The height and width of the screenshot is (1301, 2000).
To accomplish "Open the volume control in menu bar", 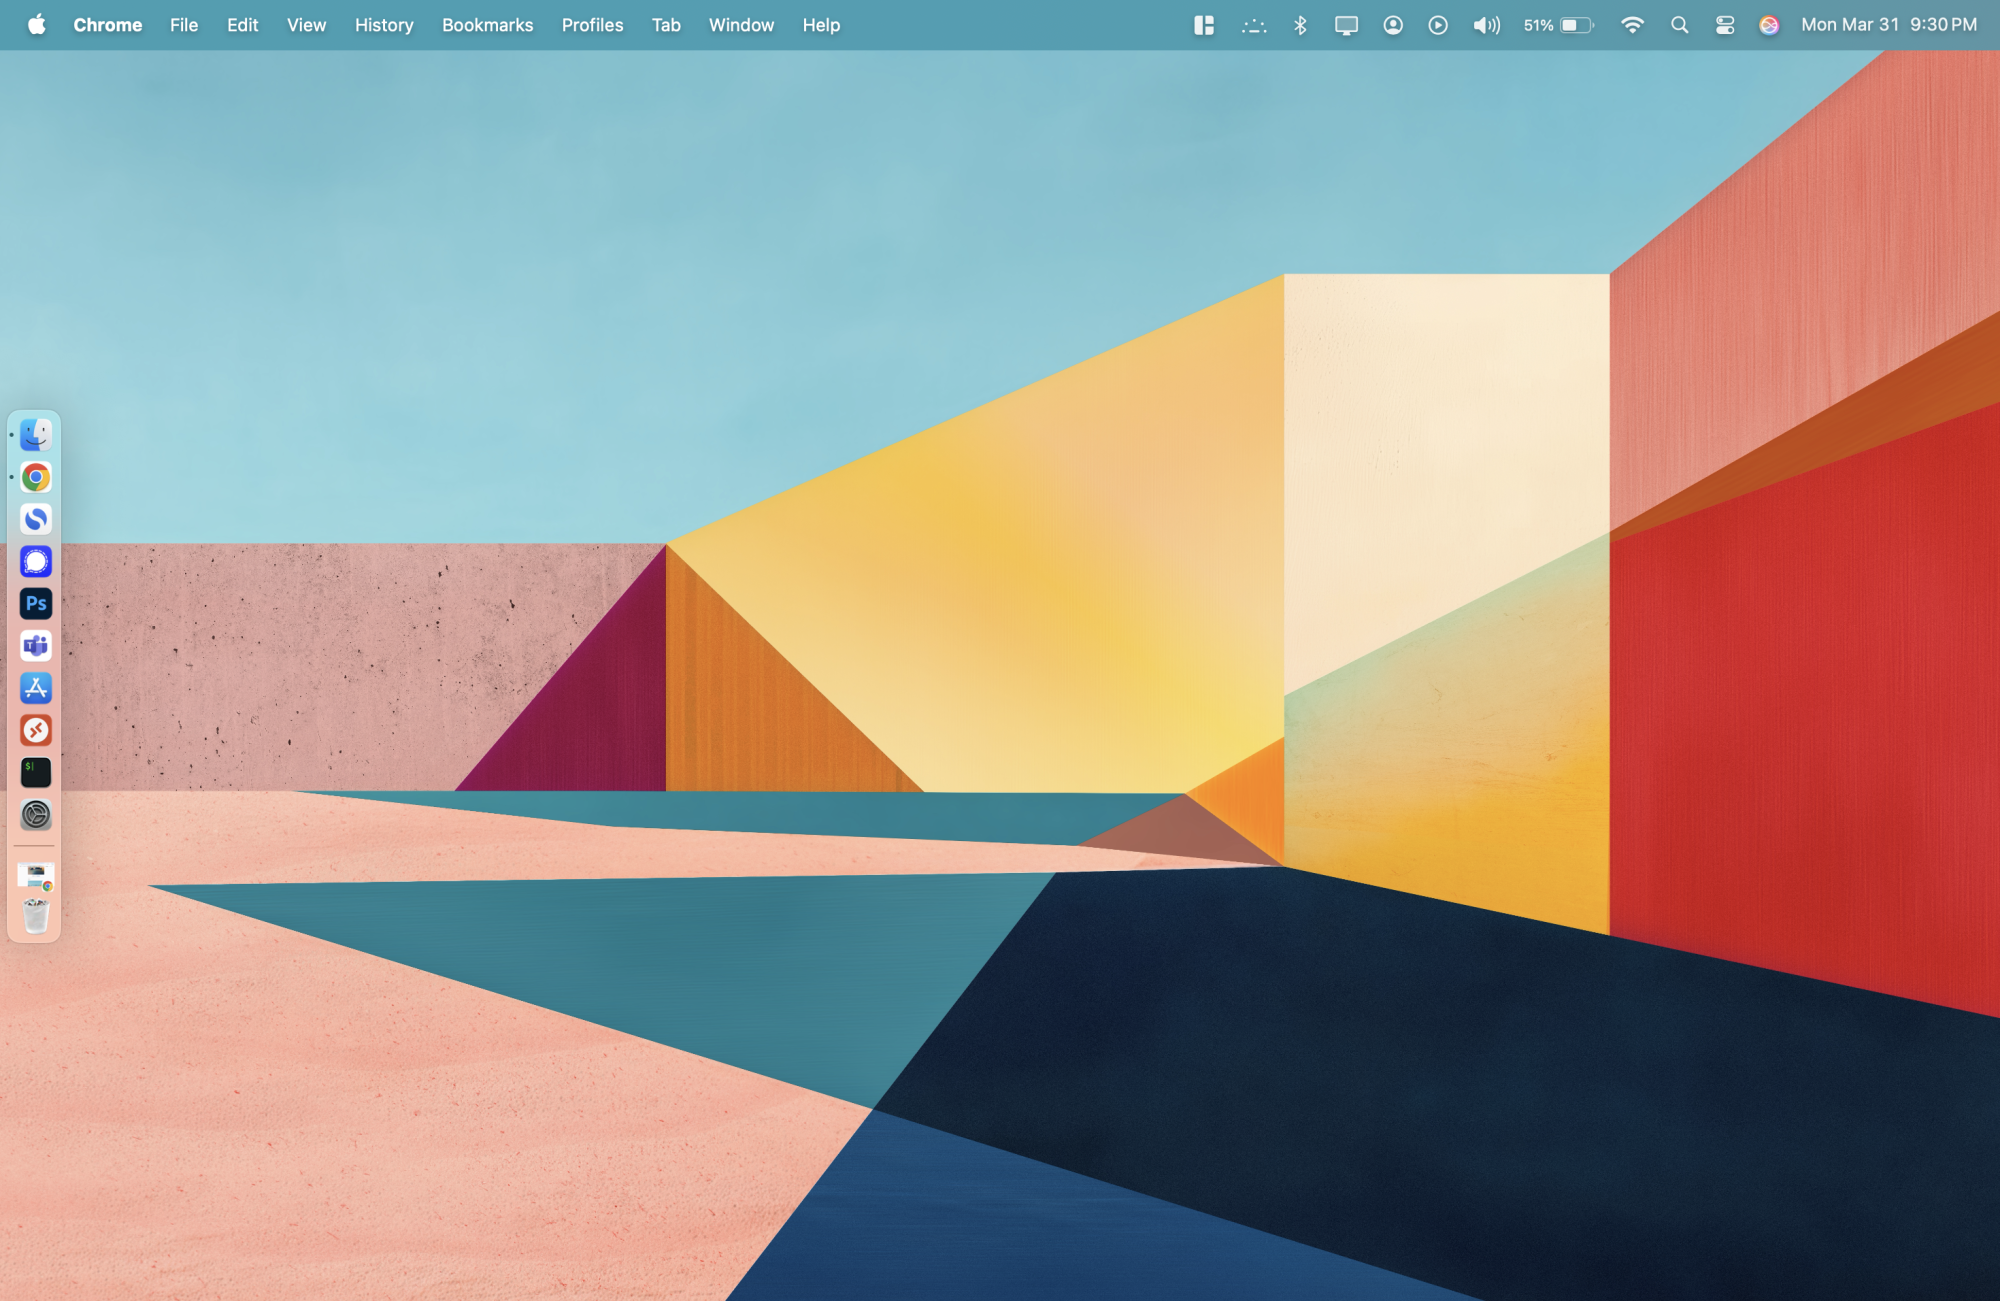I will coord(1486,25).
